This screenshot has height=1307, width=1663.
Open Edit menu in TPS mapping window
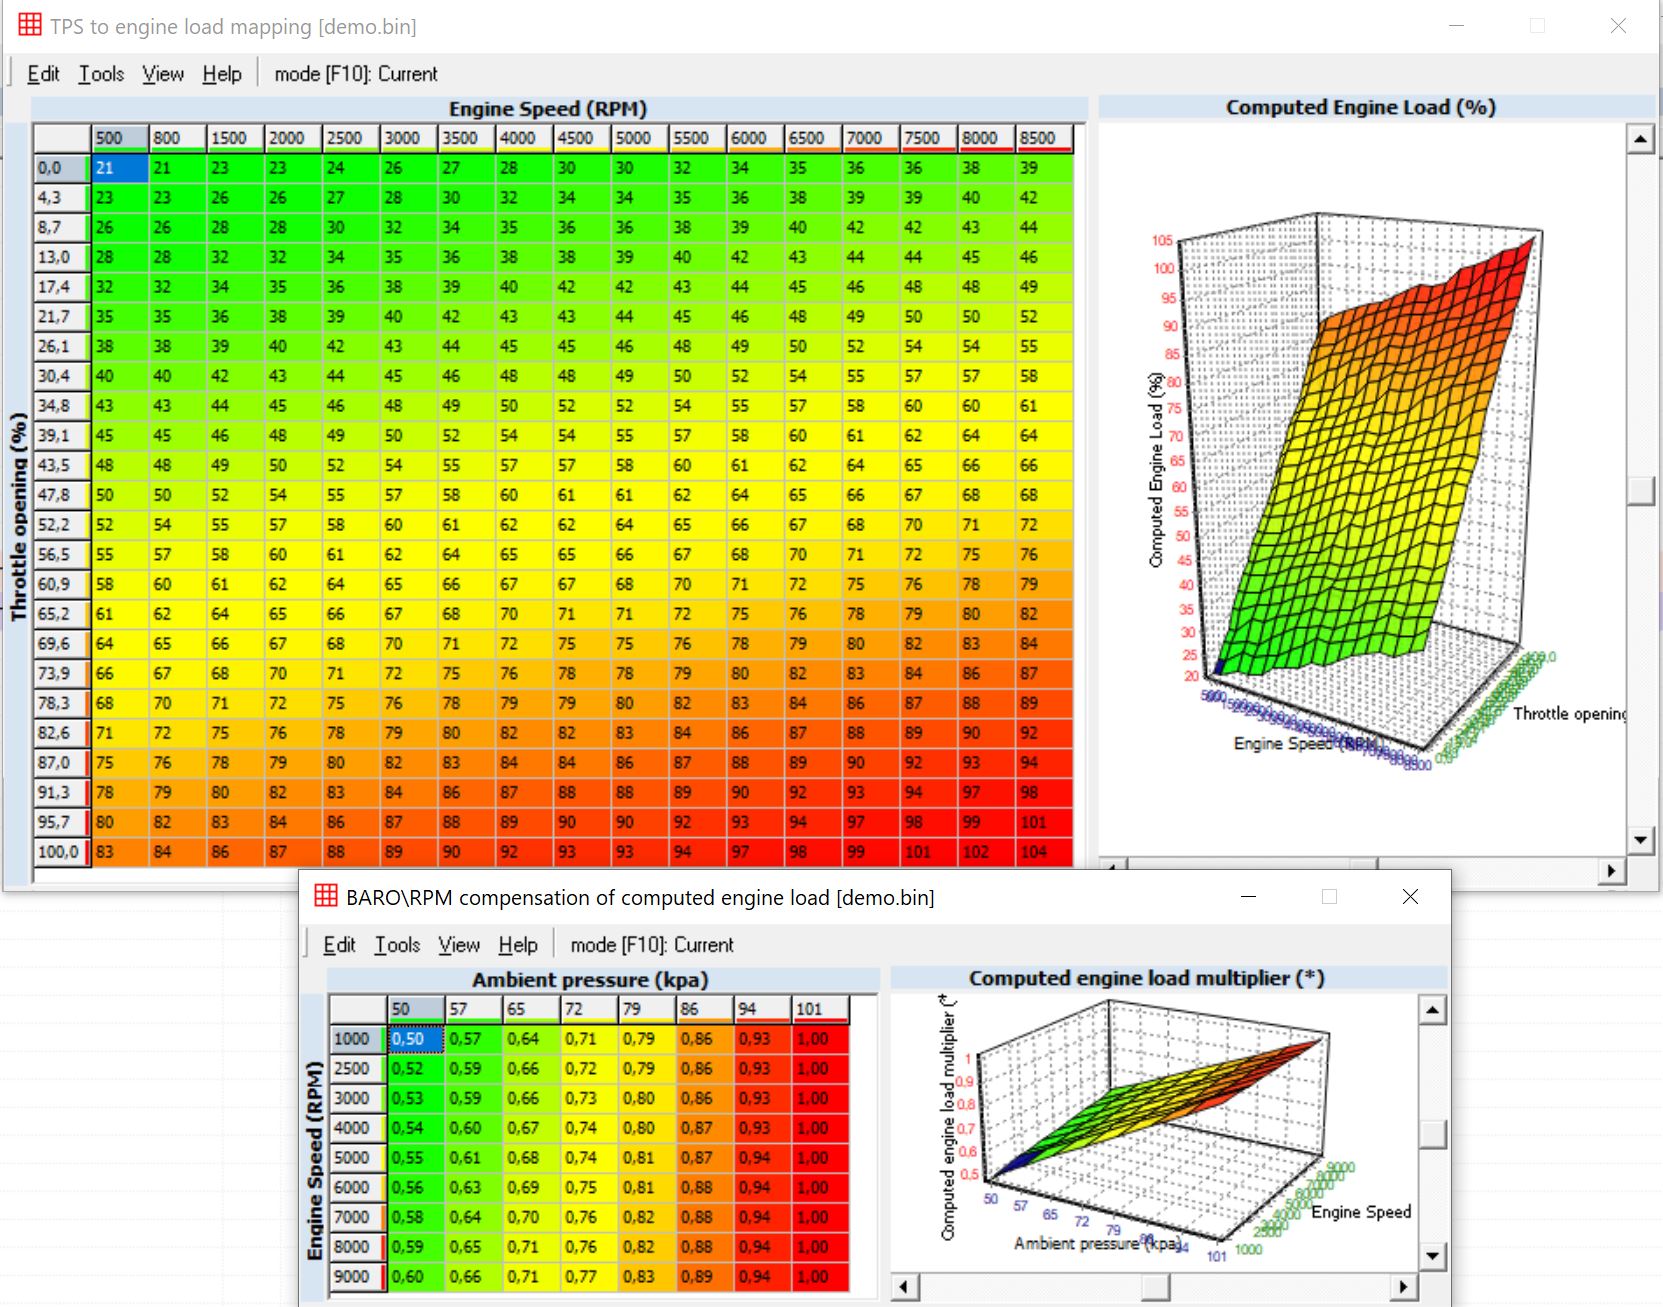pos(43,74)
